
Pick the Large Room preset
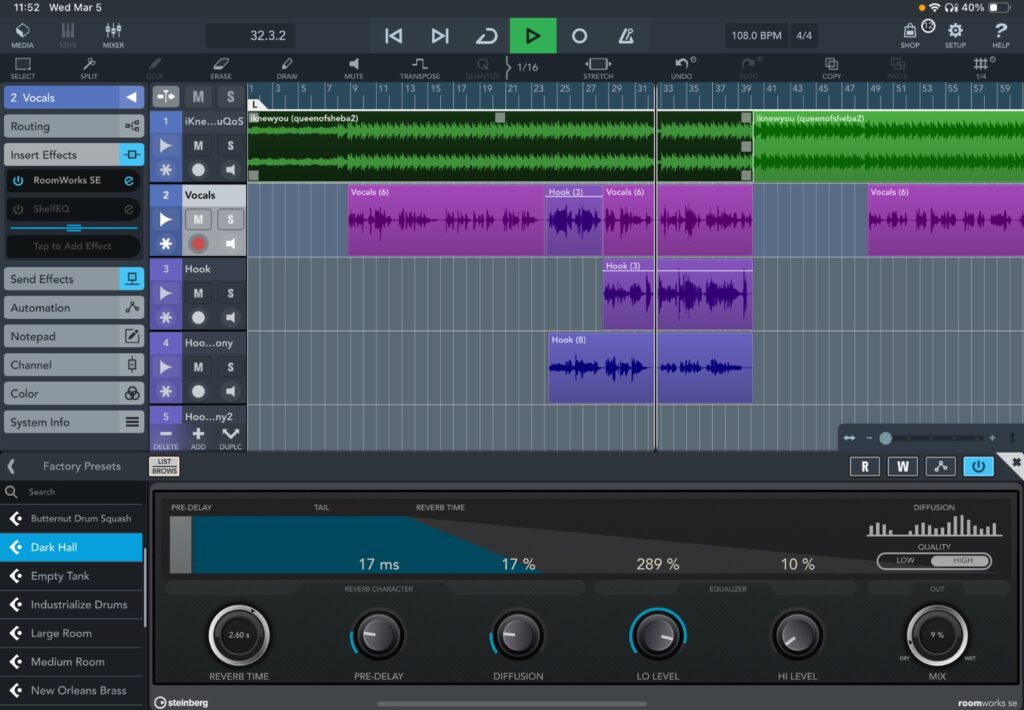[x=72, y=634]
